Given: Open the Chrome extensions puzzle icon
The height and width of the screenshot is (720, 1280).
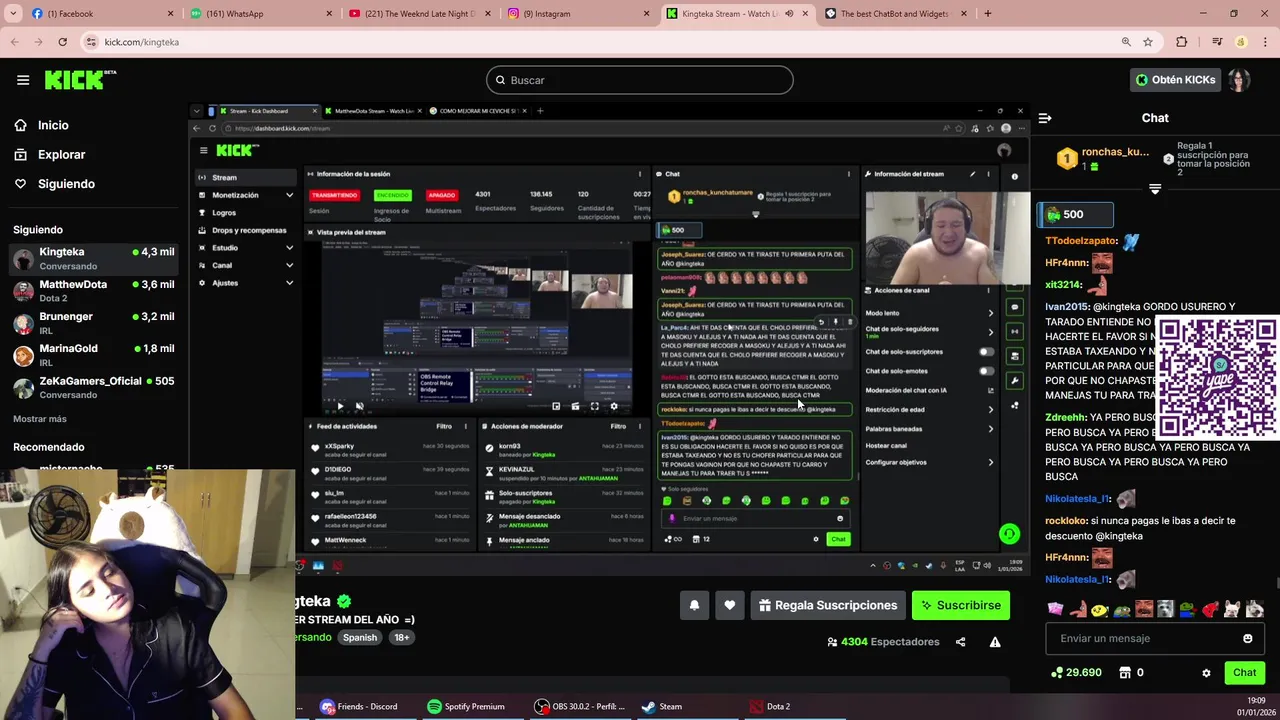Looking at the screenshot, I should [1182, 42].
